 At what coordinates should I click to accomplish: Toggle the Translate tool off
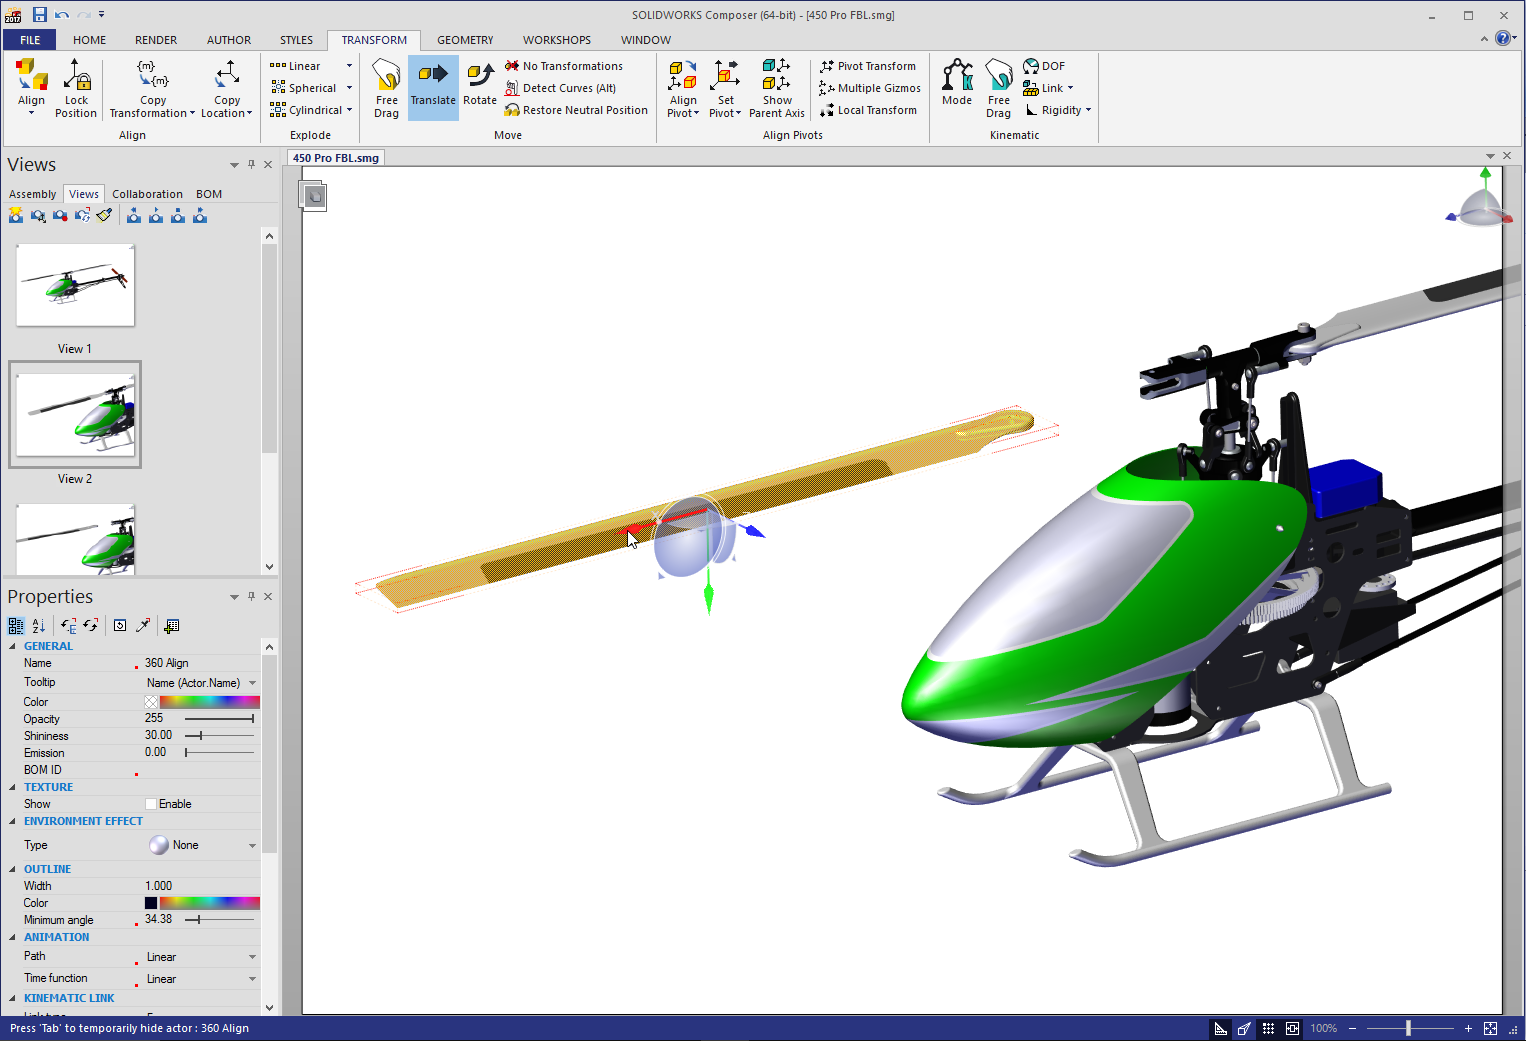pos(433,87)
